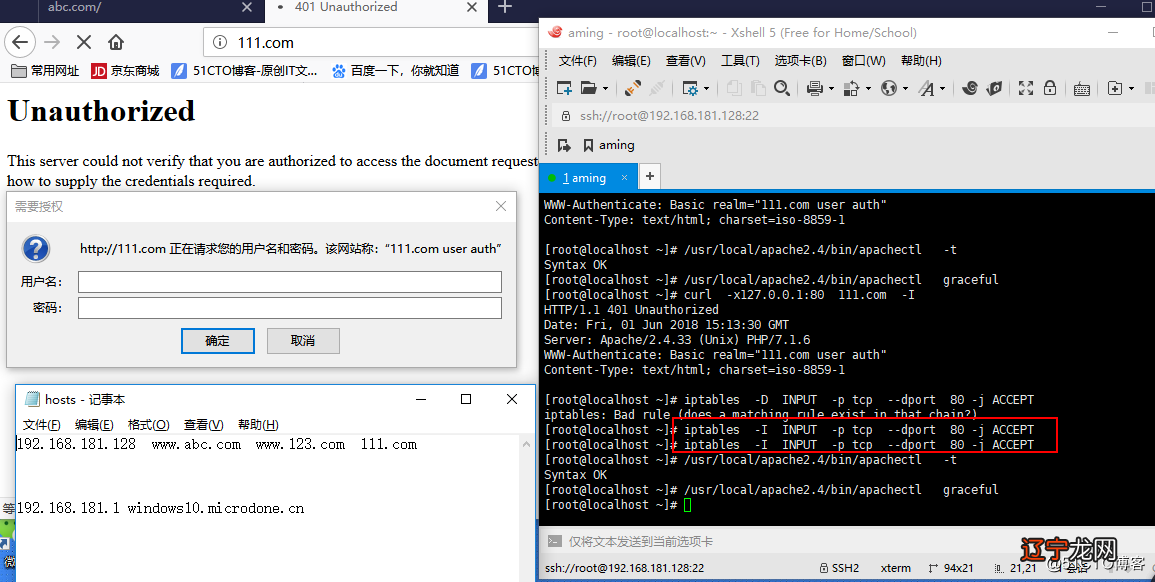Click the virtual keyboard icon in Xshell

[1081, 89]
